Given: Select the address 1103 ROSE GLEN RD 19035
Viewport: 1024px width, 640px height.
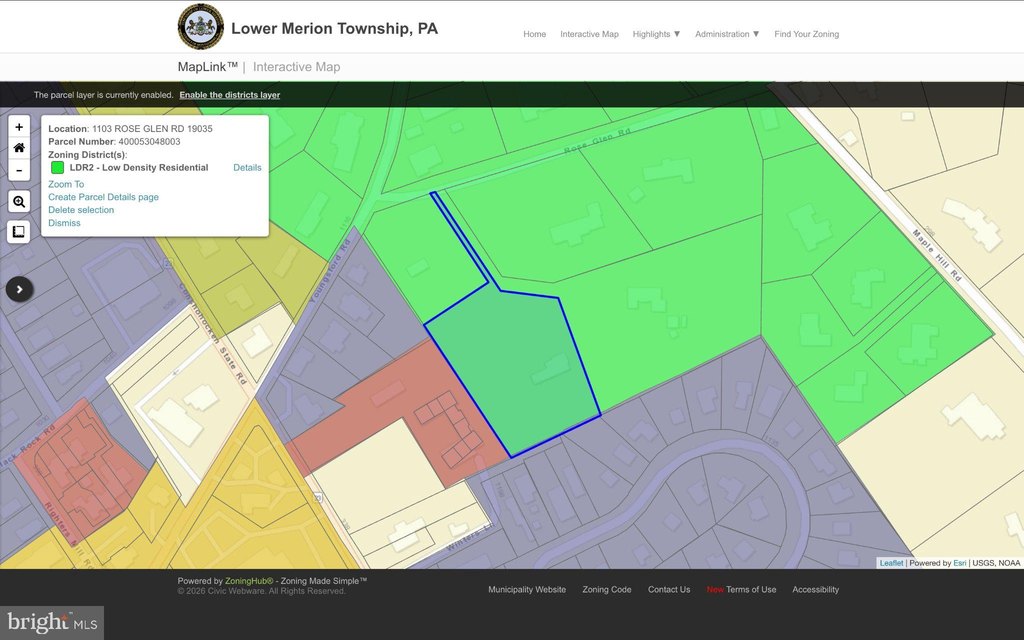Looking at the screenshot, I should pos(152,129).
